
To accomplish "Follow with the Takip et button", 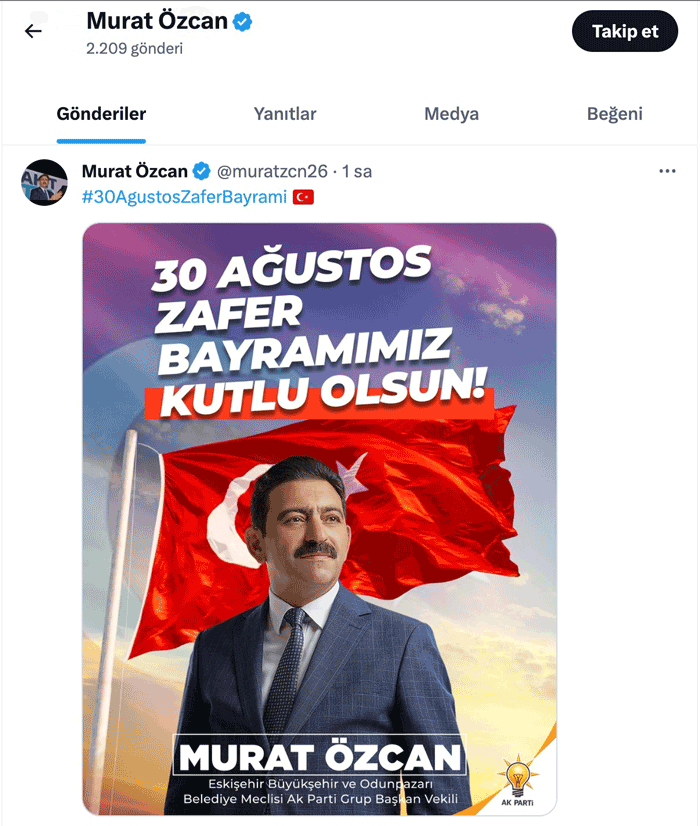I will tap(625, 31).
